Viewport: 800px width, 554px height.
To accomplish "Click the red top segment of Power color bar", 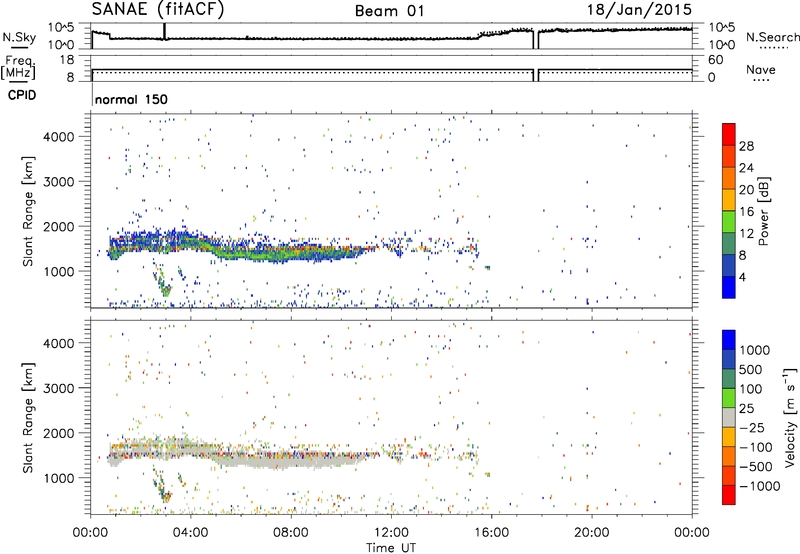I will pos(729,134).
